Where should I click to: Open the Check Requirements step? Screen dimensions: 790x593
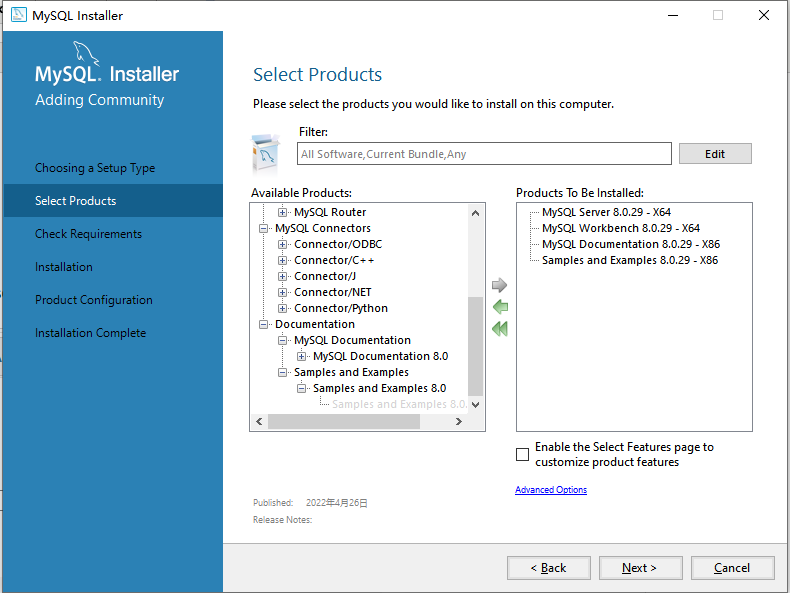pyautogui.click(x=88, y=234)
